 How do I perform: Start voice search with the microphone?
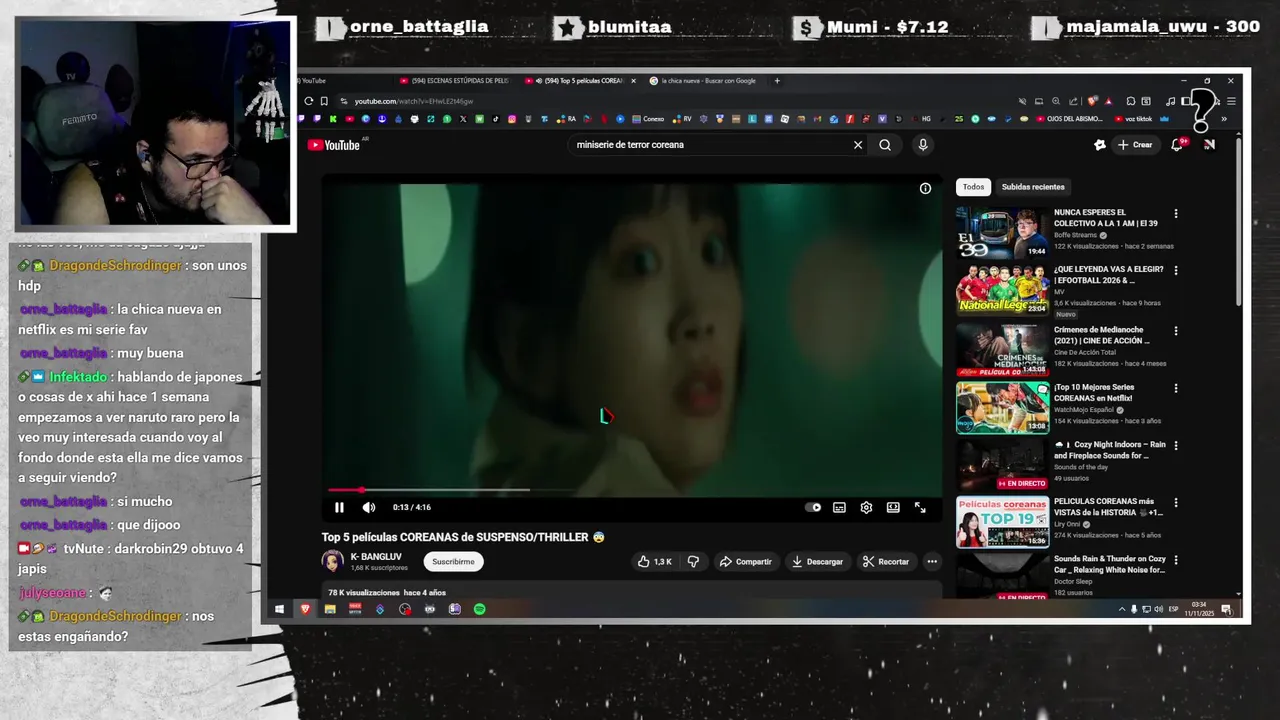click(x=922, y=145)
